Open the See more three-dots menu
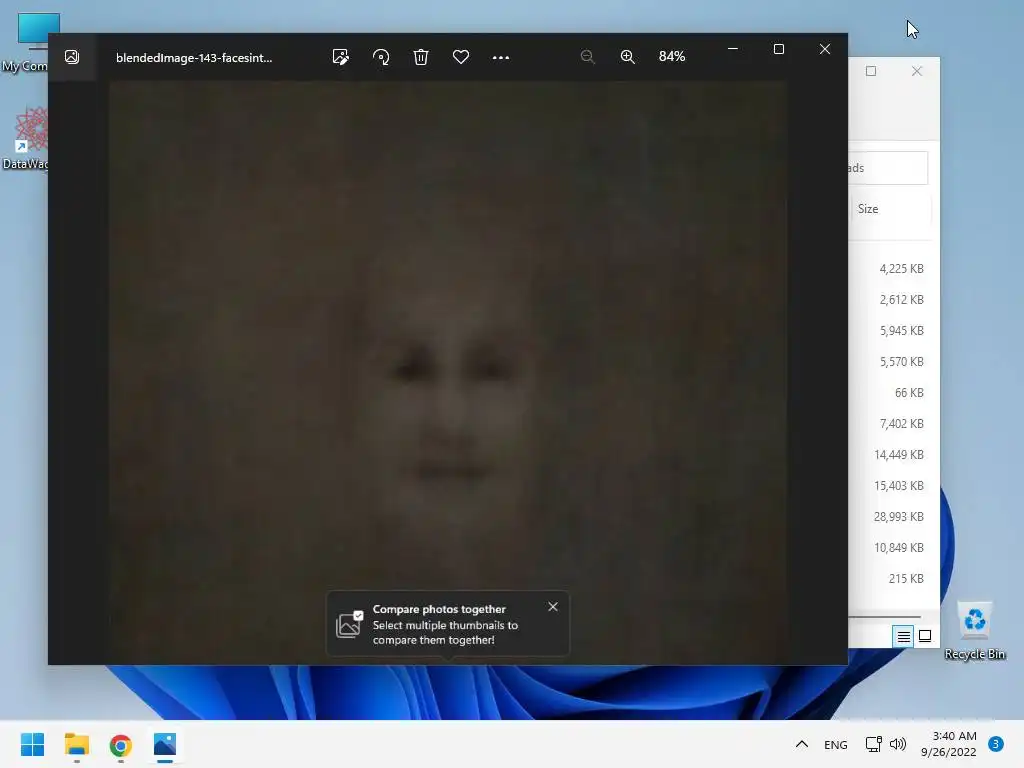 pos(501,57)
